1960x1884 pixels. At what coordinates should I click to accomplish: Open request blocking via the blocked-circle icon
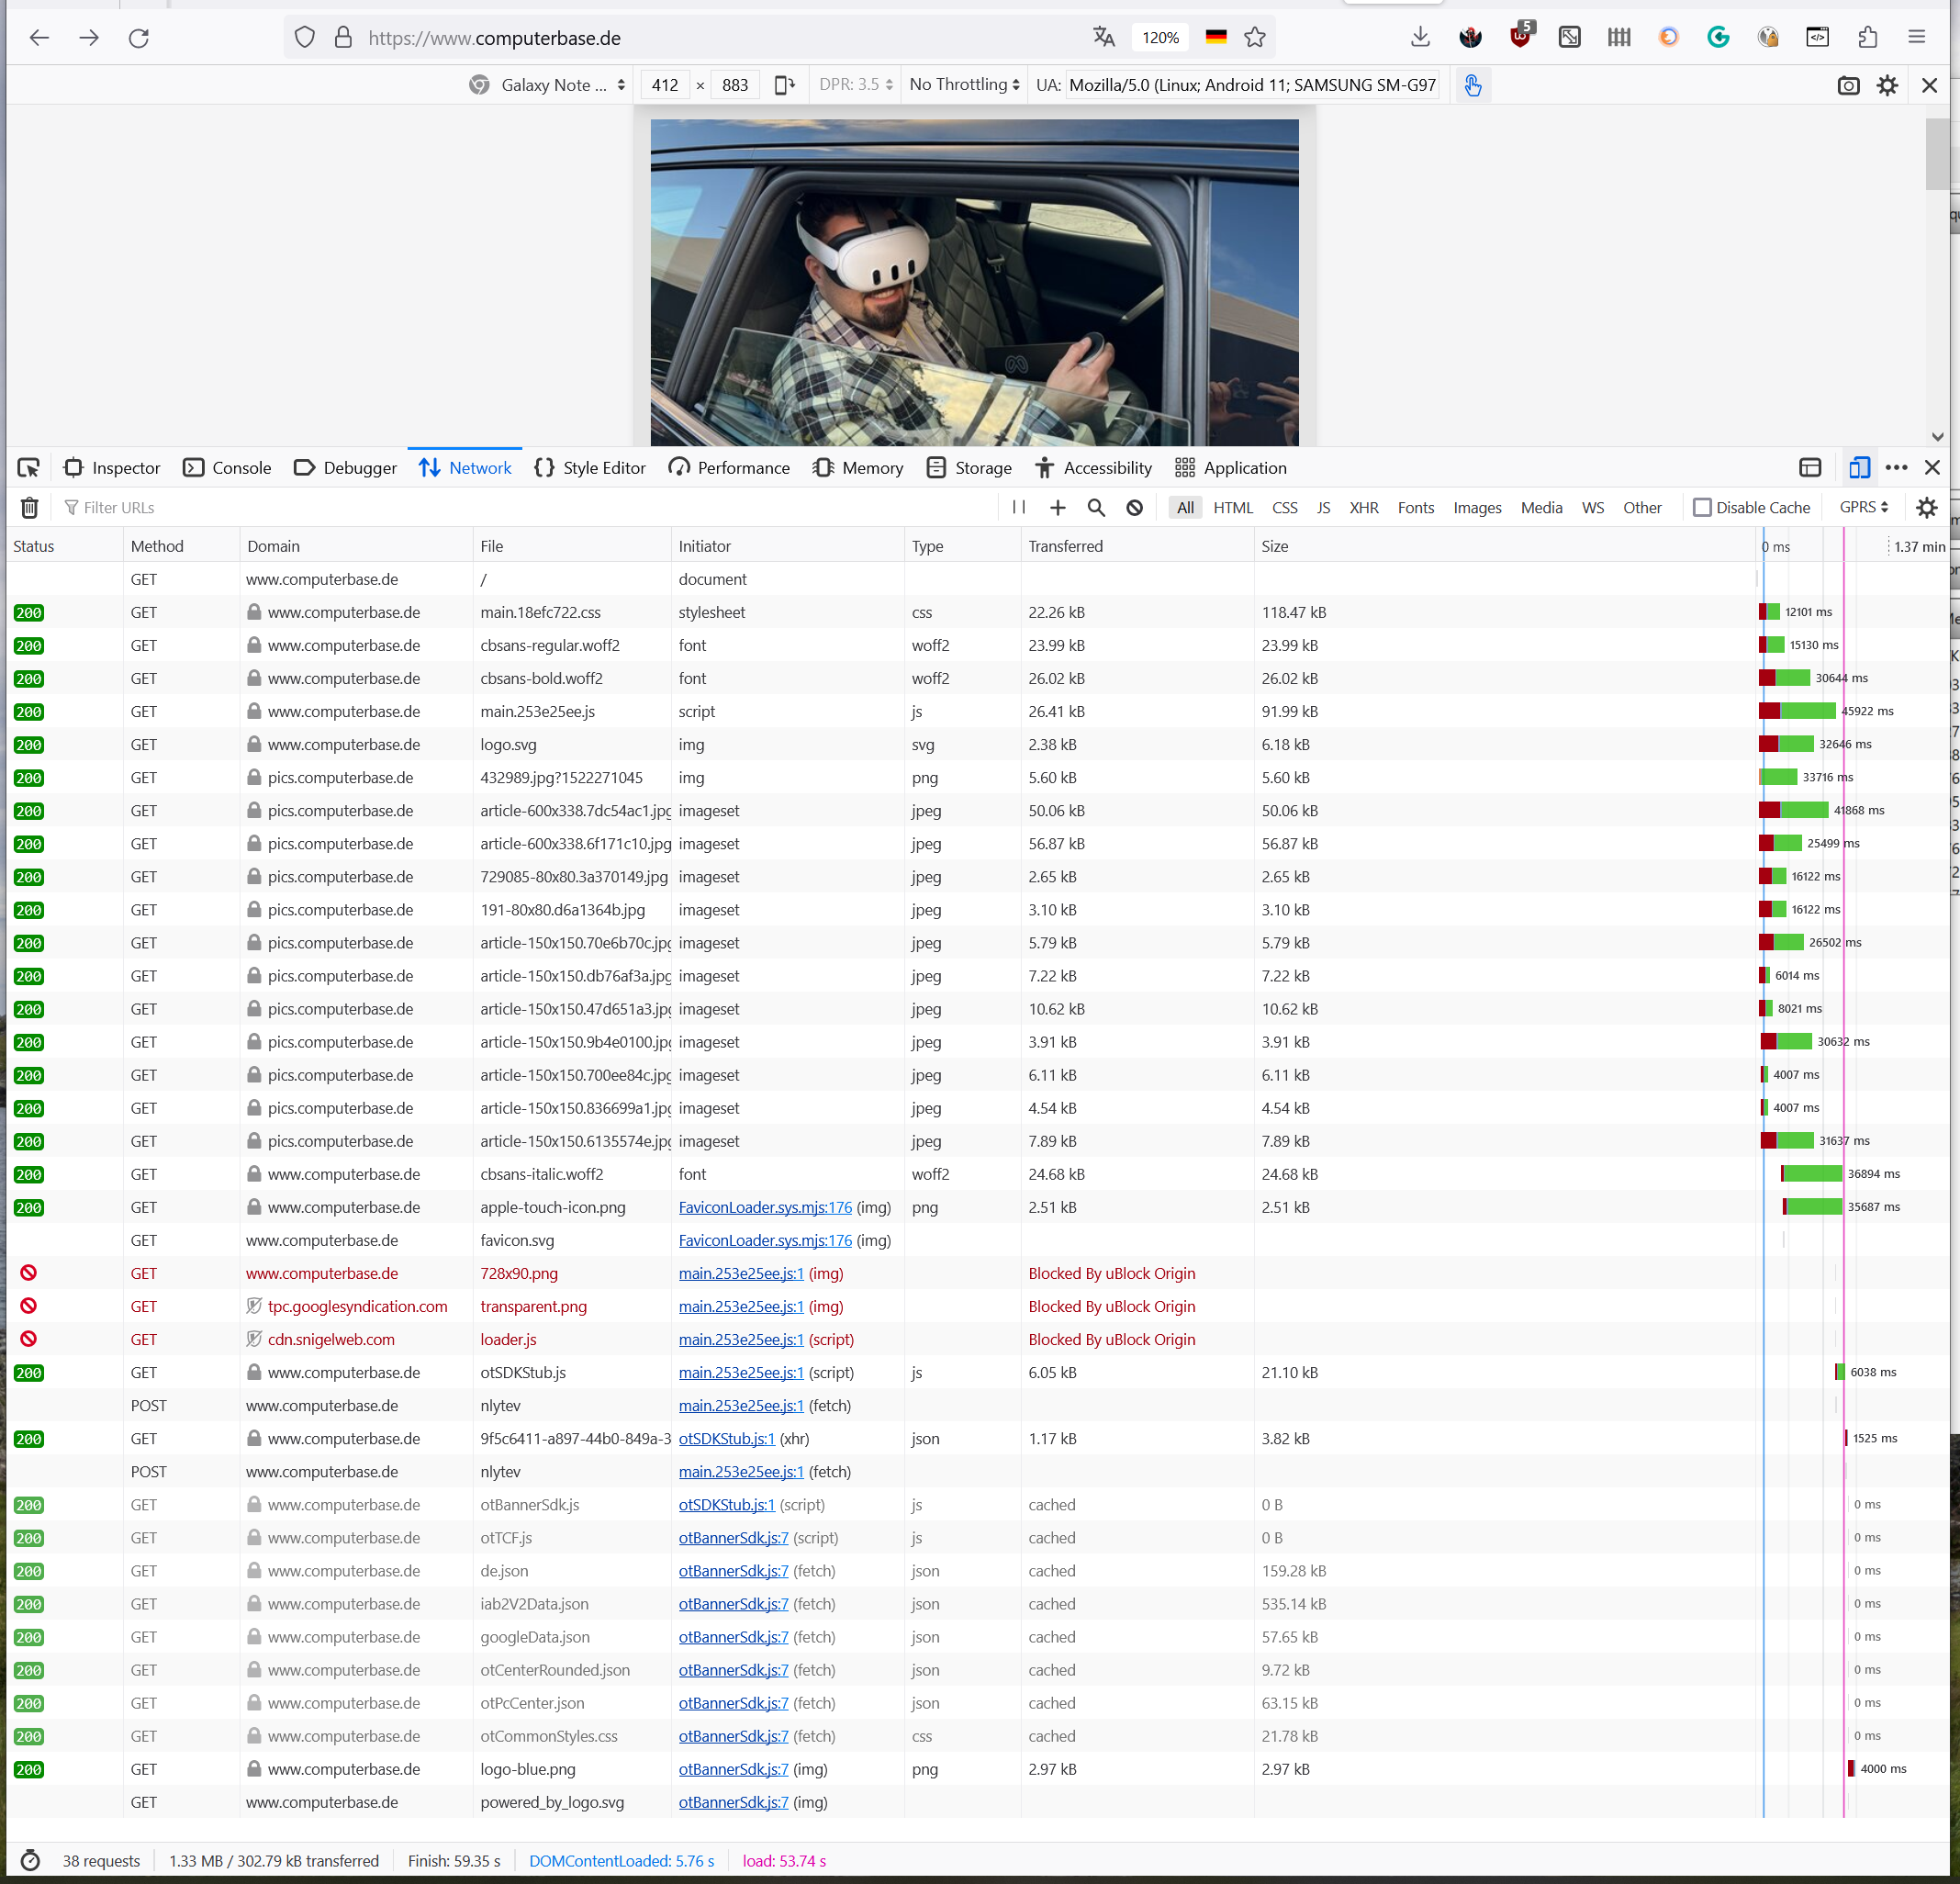coord(1134,508)
